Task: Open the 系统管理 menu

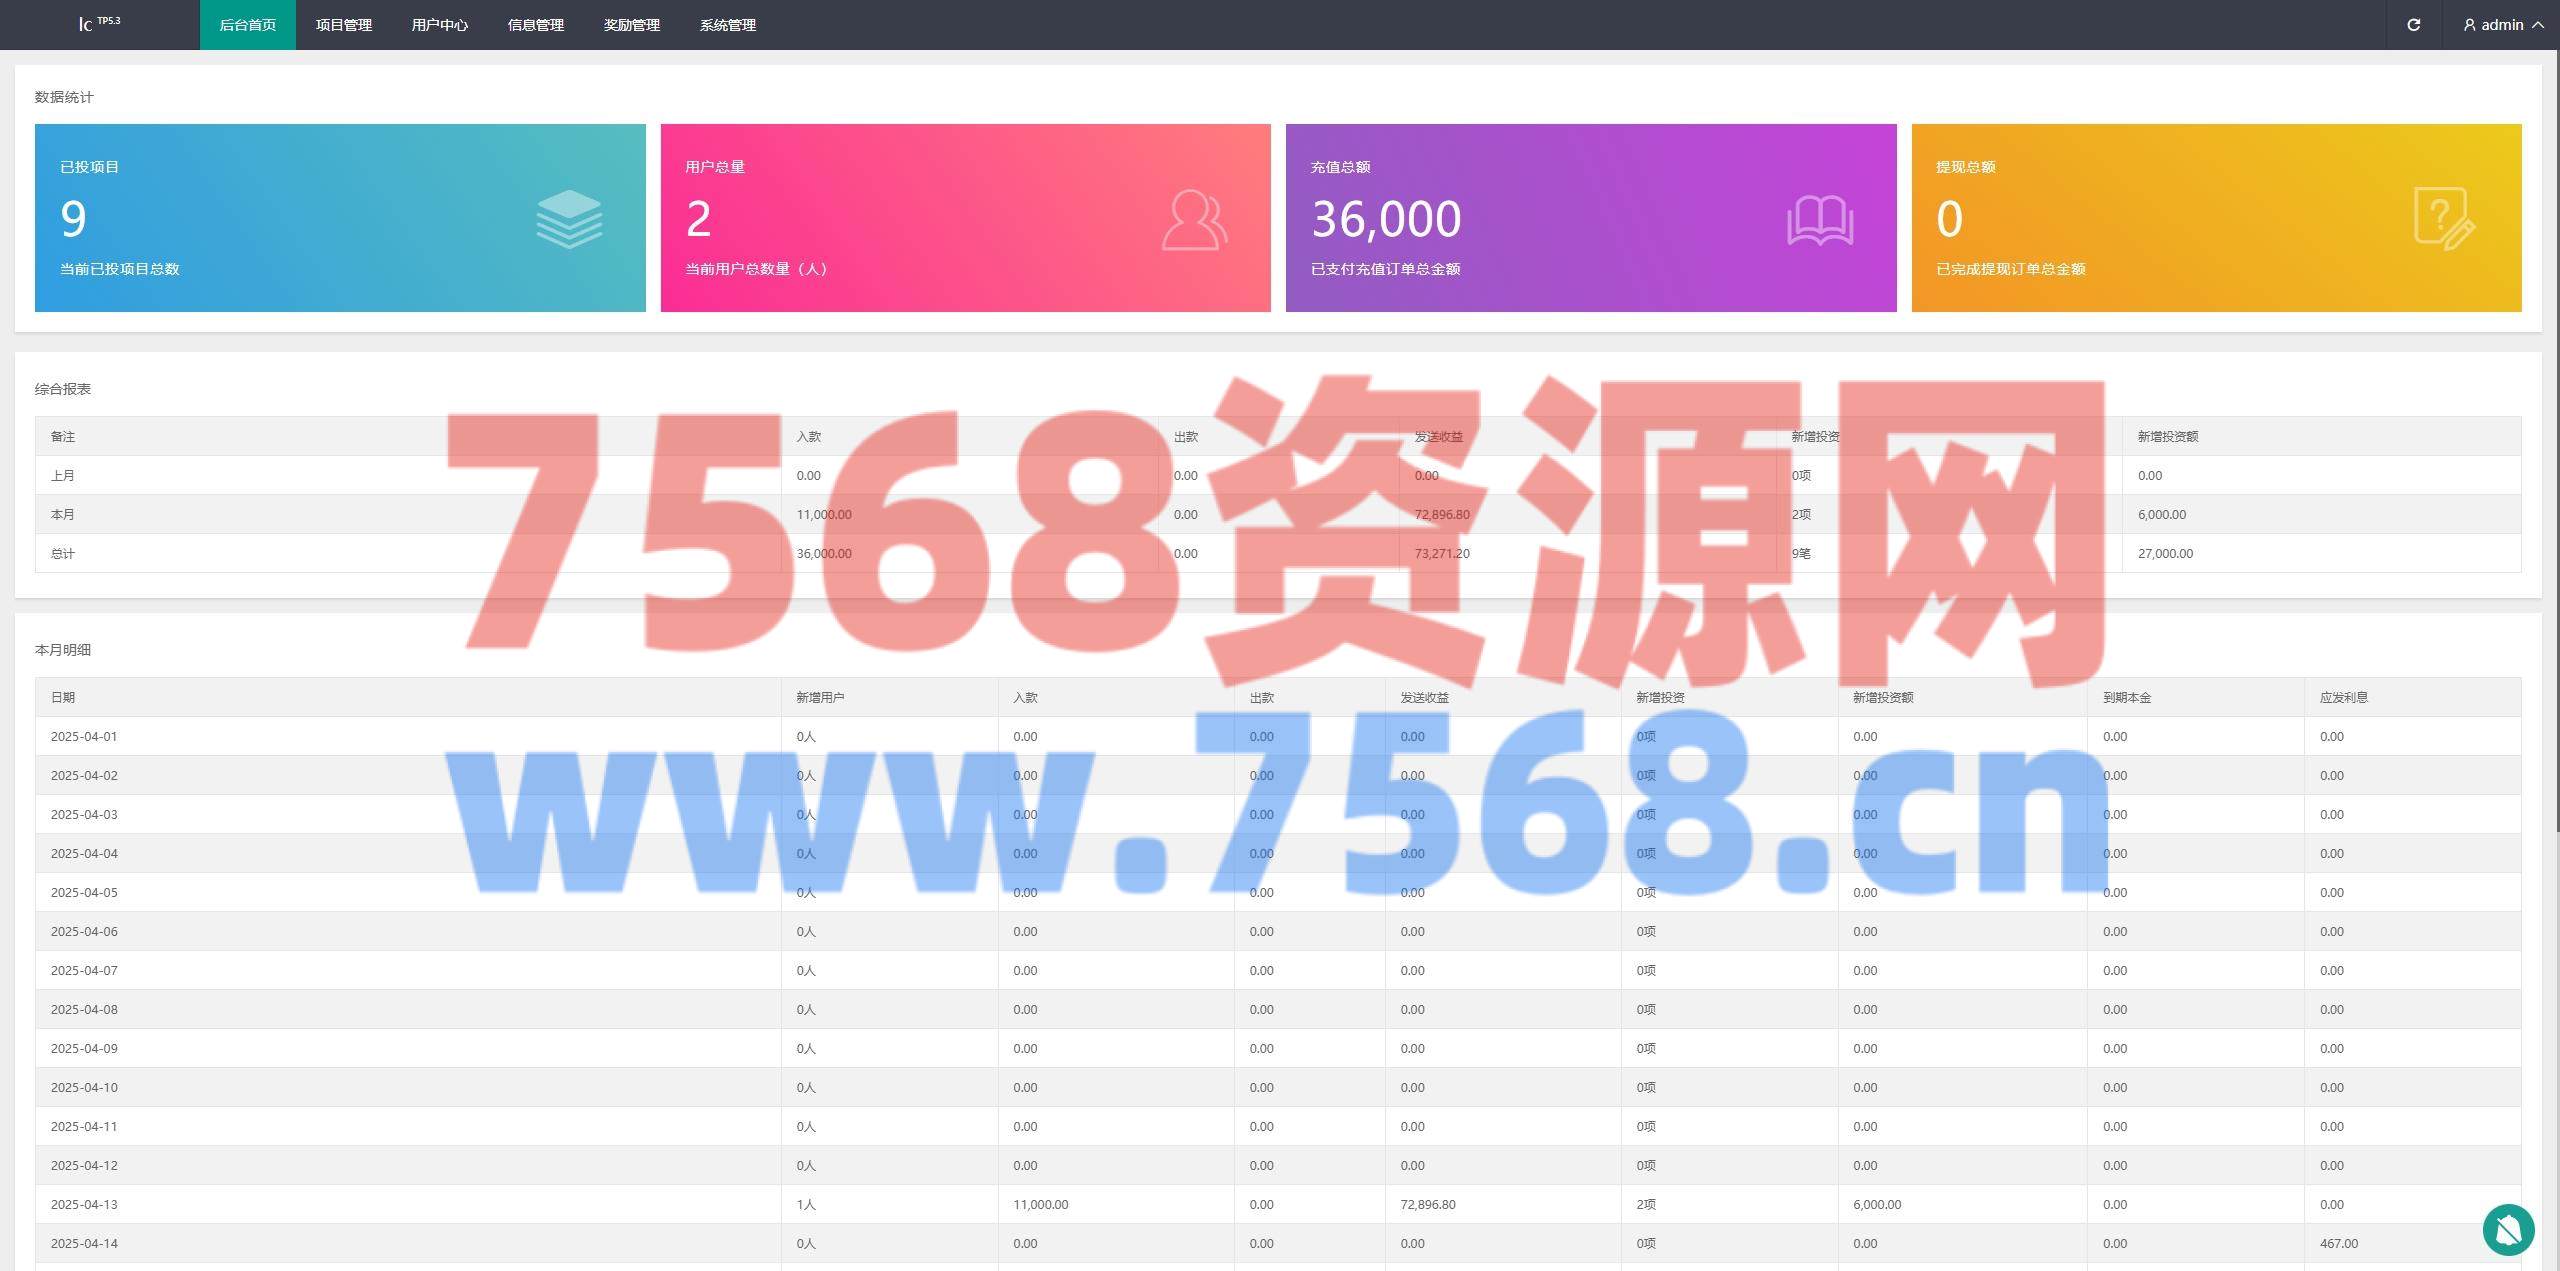Action: point(728,25)
